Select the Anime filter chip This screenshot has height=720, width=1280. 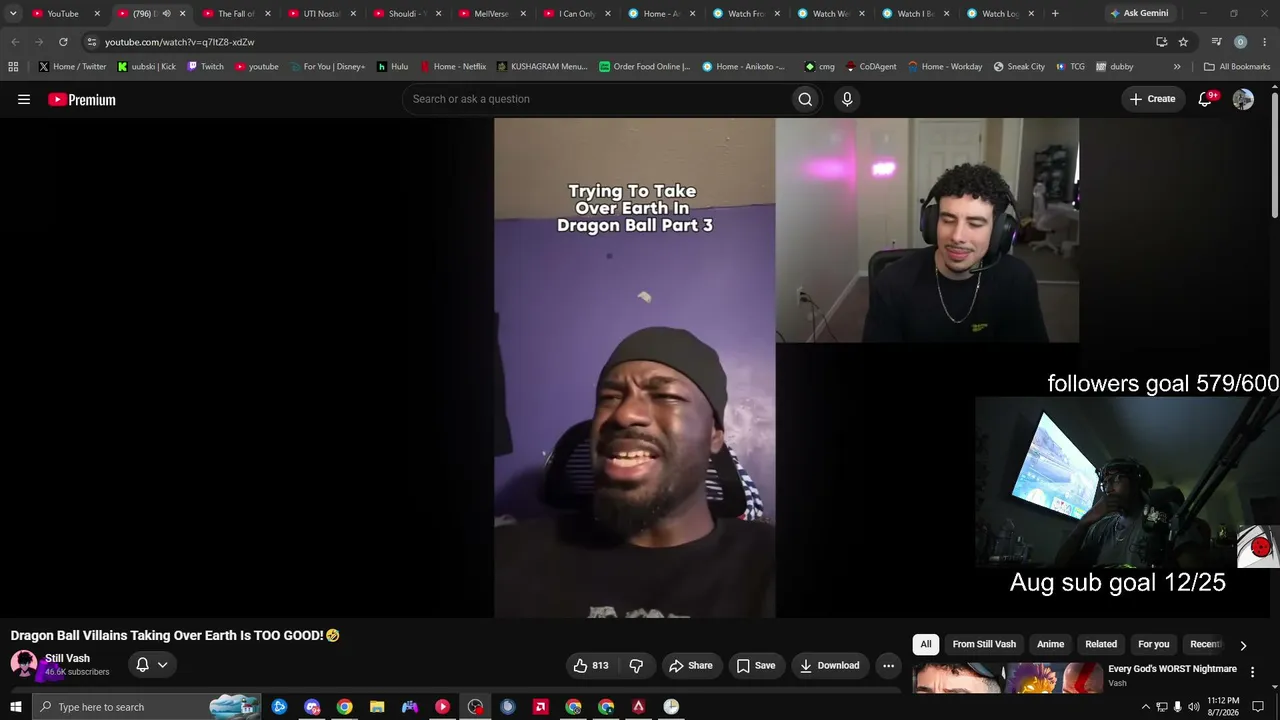click(1050, 645)
